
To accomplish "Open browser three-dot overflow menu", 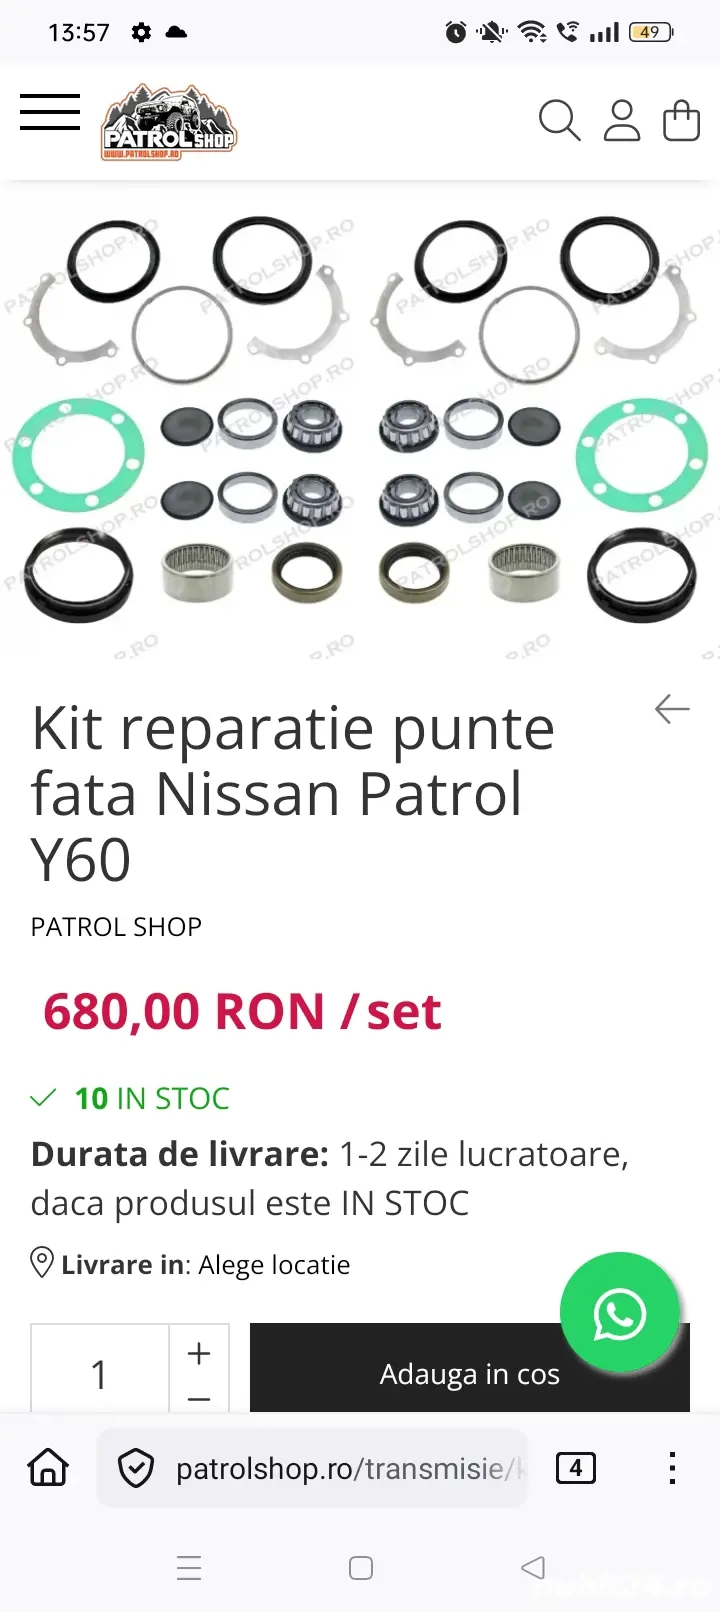I will point(672,1468).
